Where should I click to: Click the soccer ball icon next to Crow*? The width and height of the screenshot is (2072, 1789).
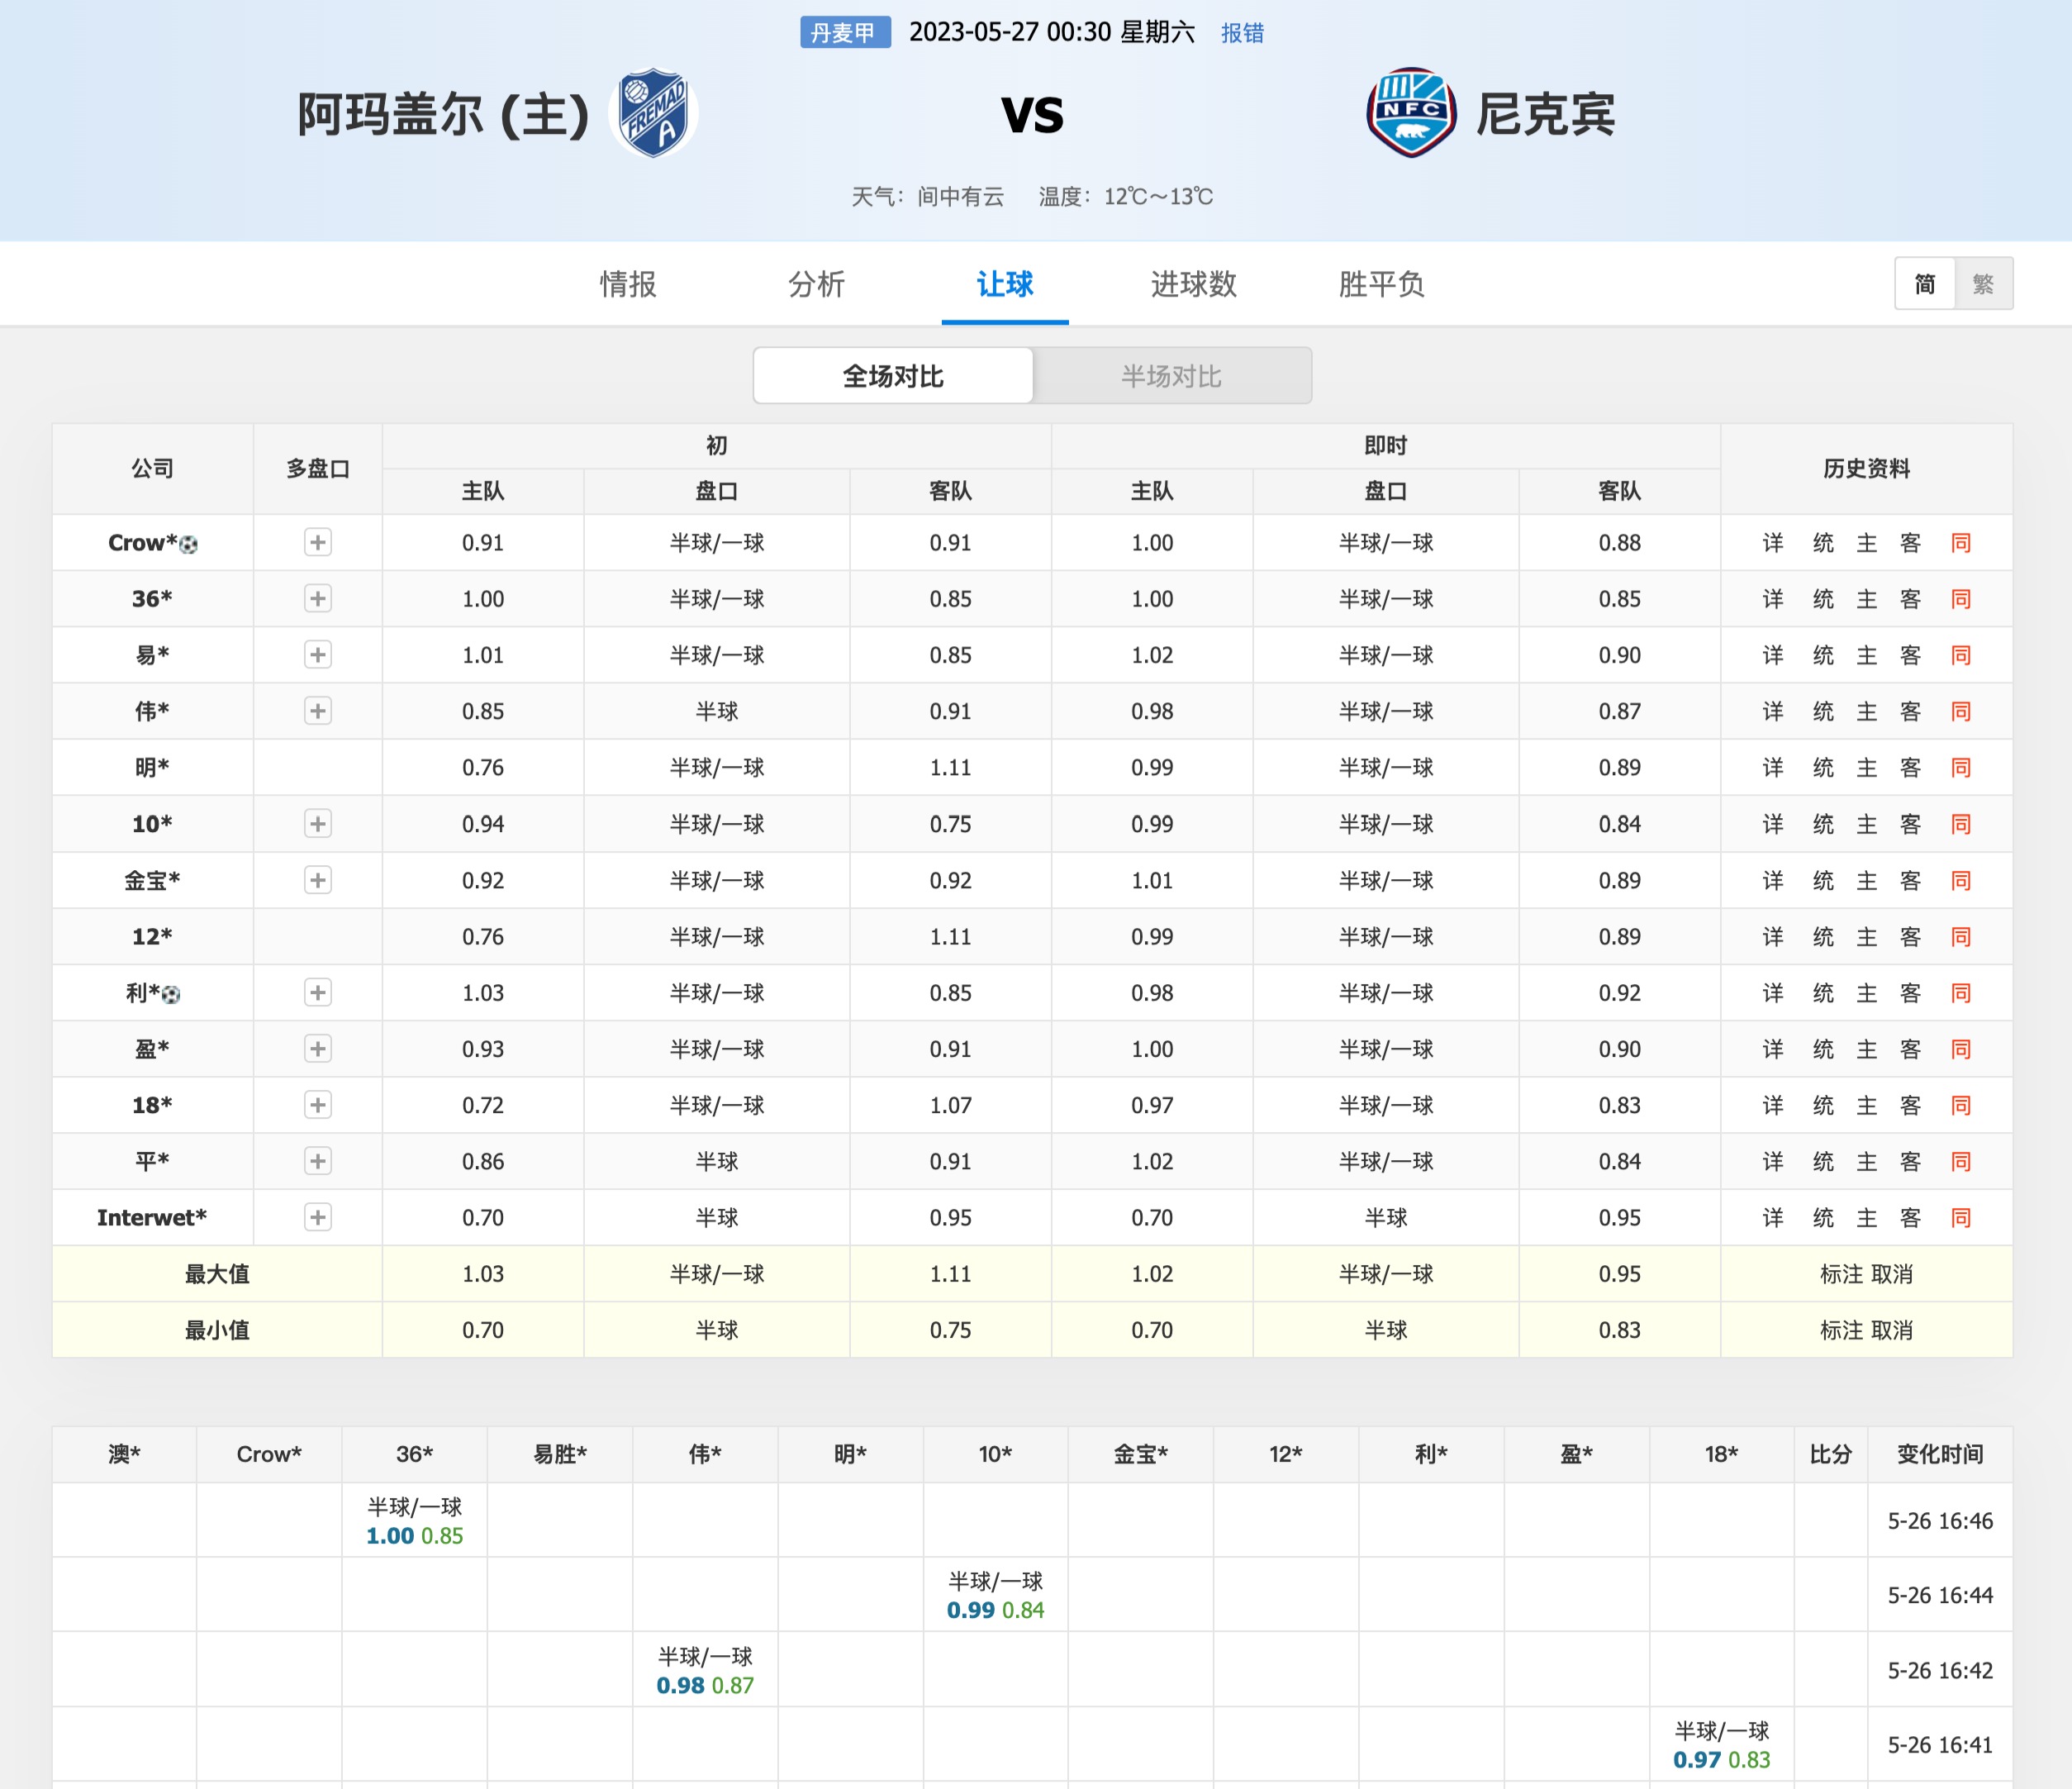188,545
